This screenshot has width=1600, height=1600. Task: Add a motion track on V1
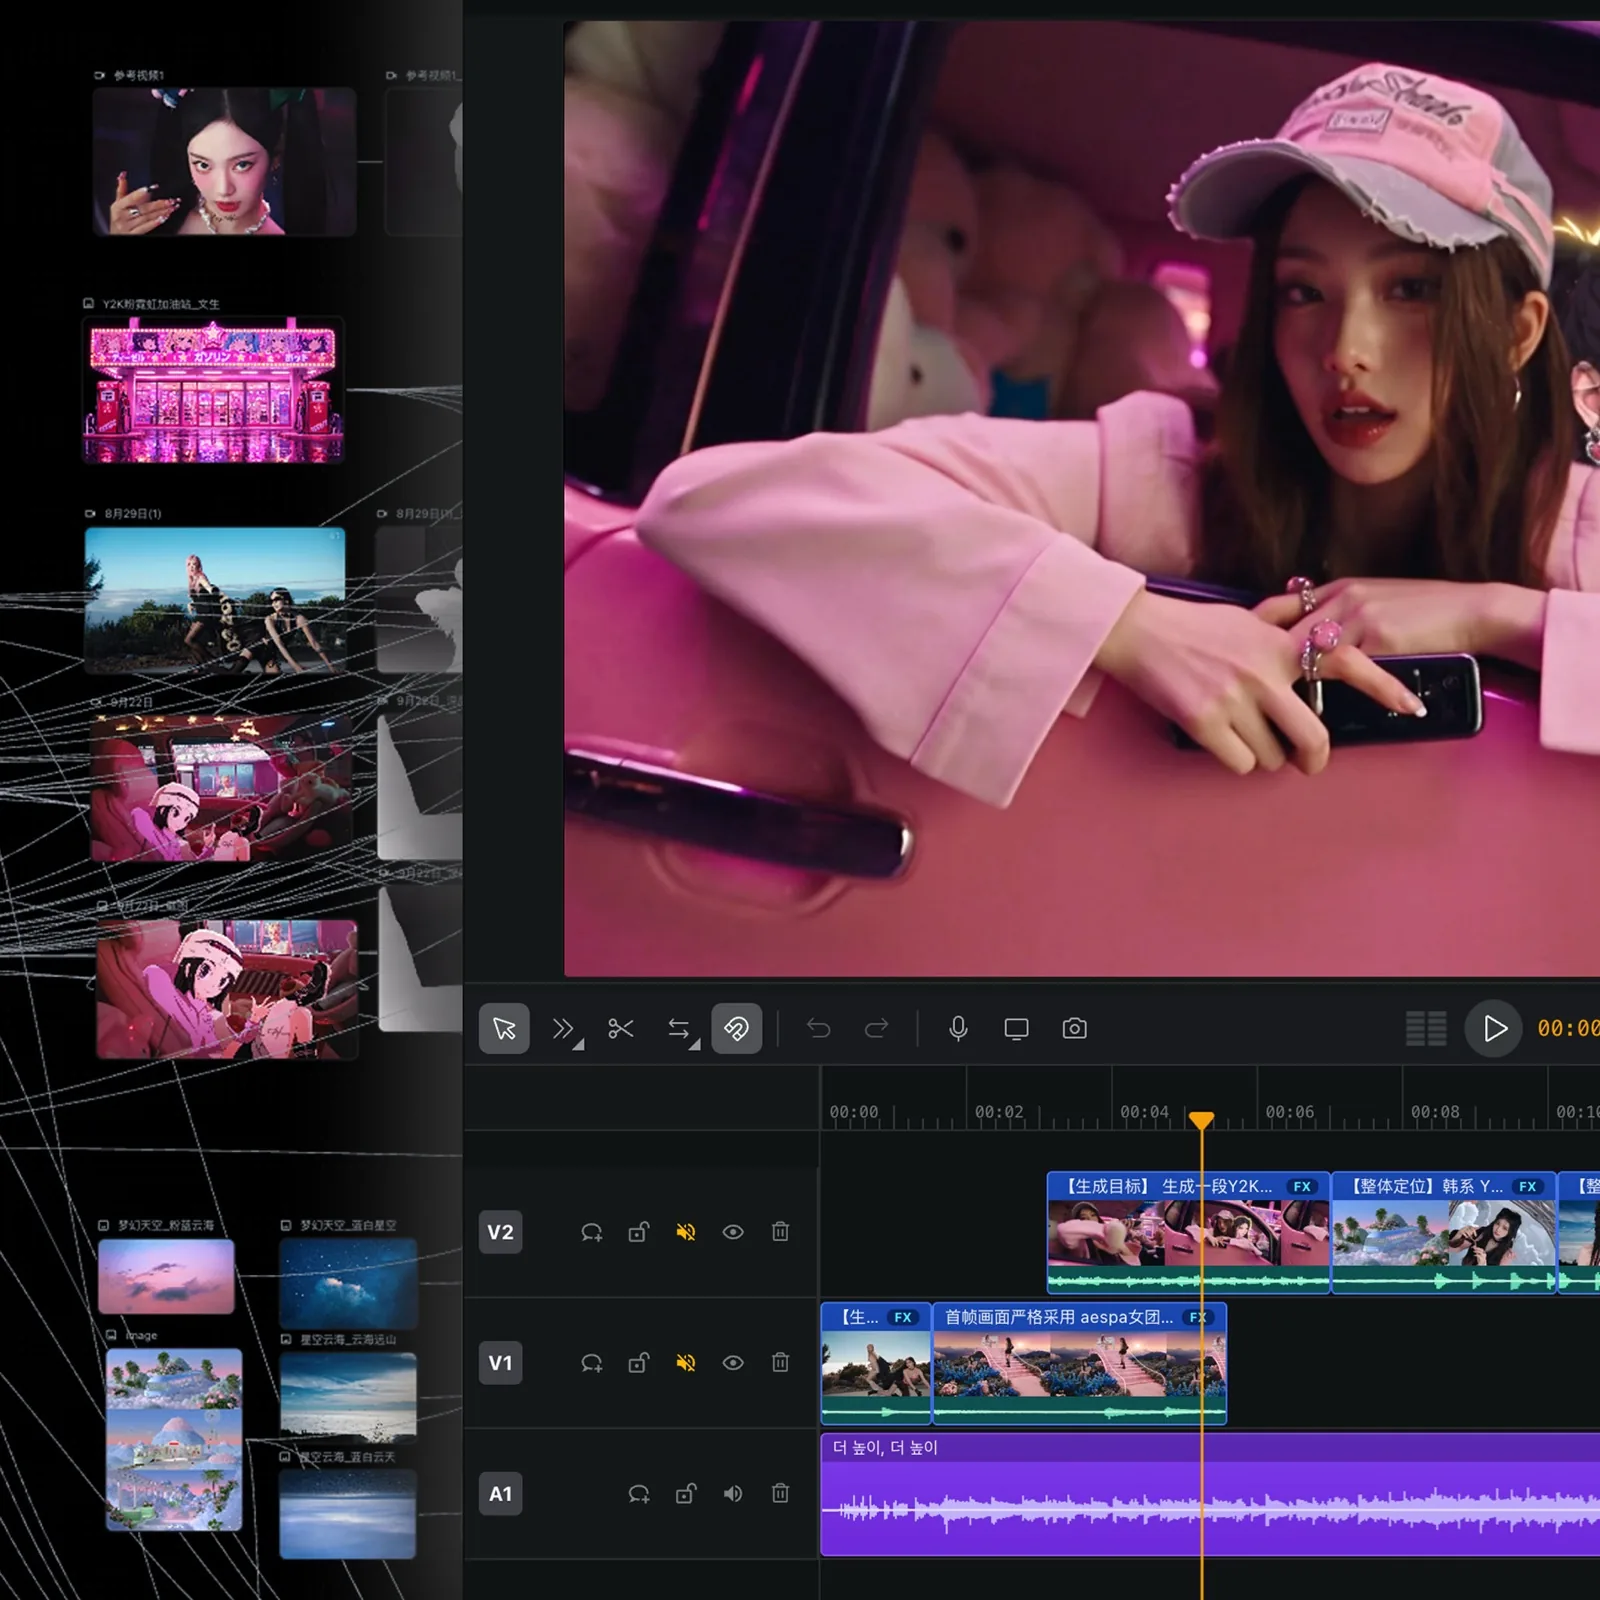(x=592, y=1363)
